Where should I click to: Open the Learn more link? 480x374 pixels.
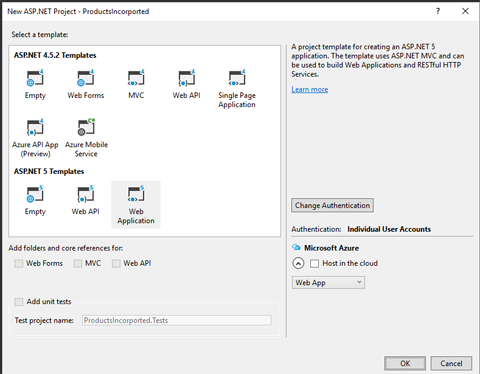point(310,89)
